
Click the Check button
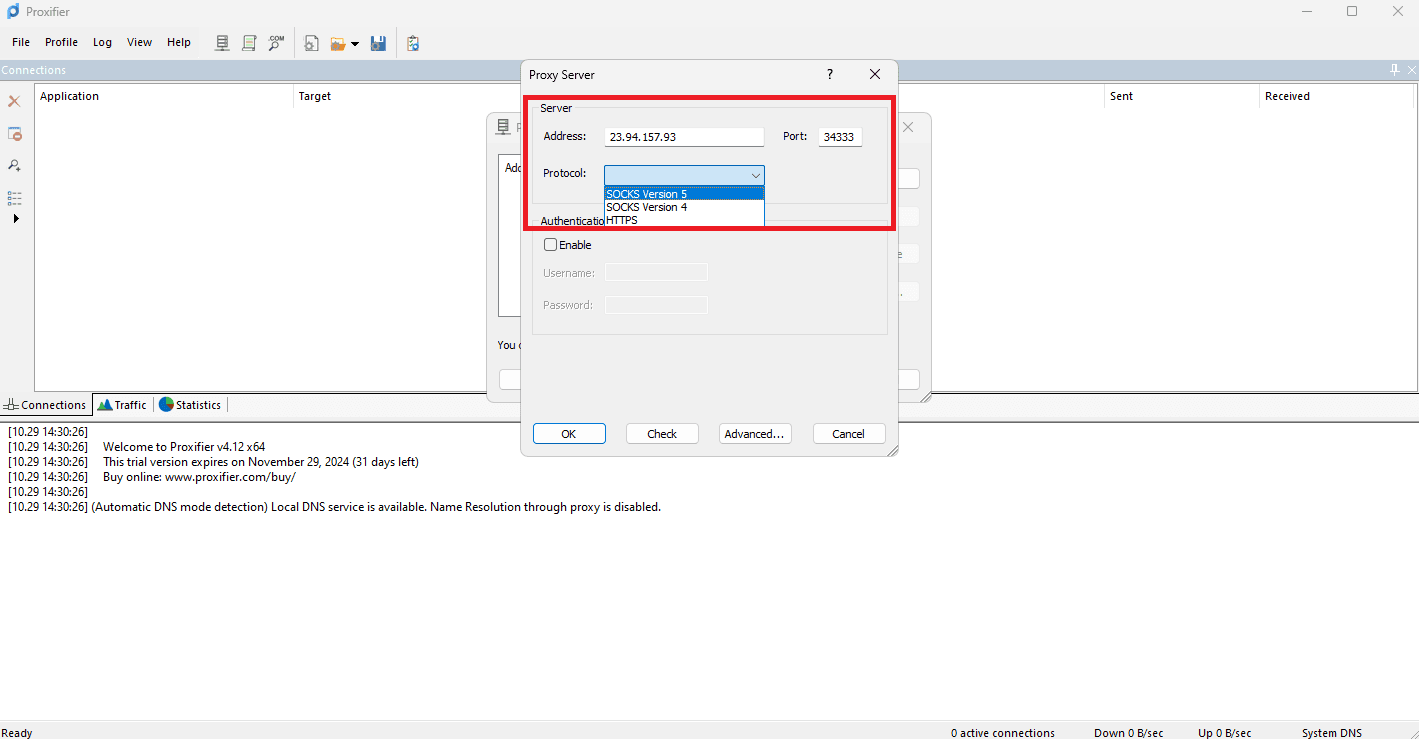[662, 434]
